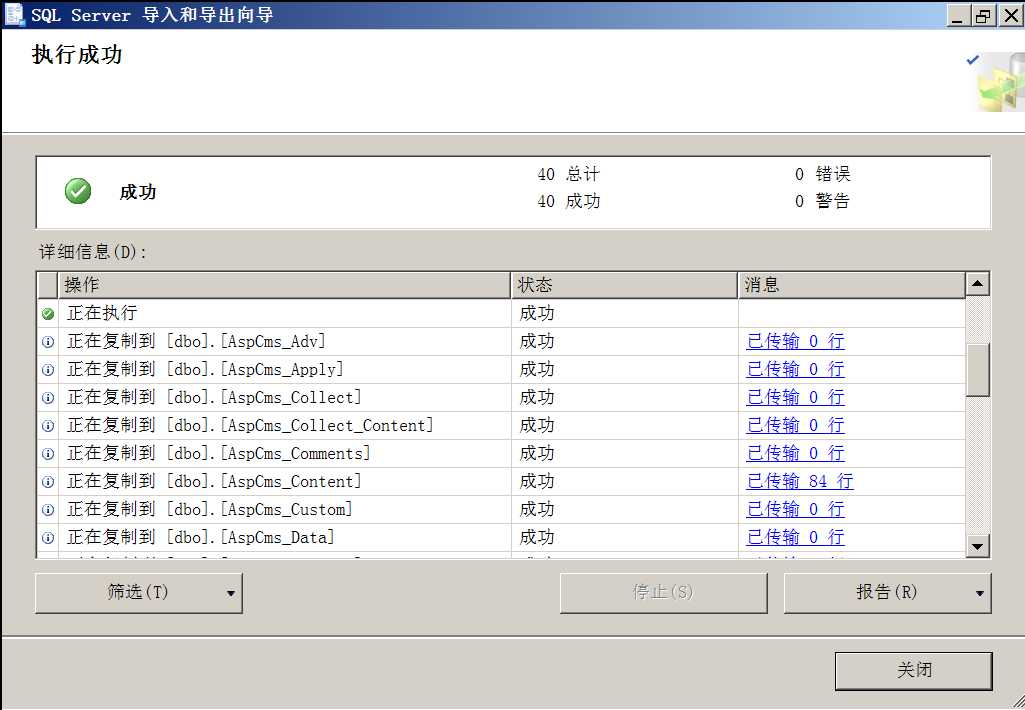Minimize the wizard window
Viewport: 1025px width, 710px height.
pos(958,15)
